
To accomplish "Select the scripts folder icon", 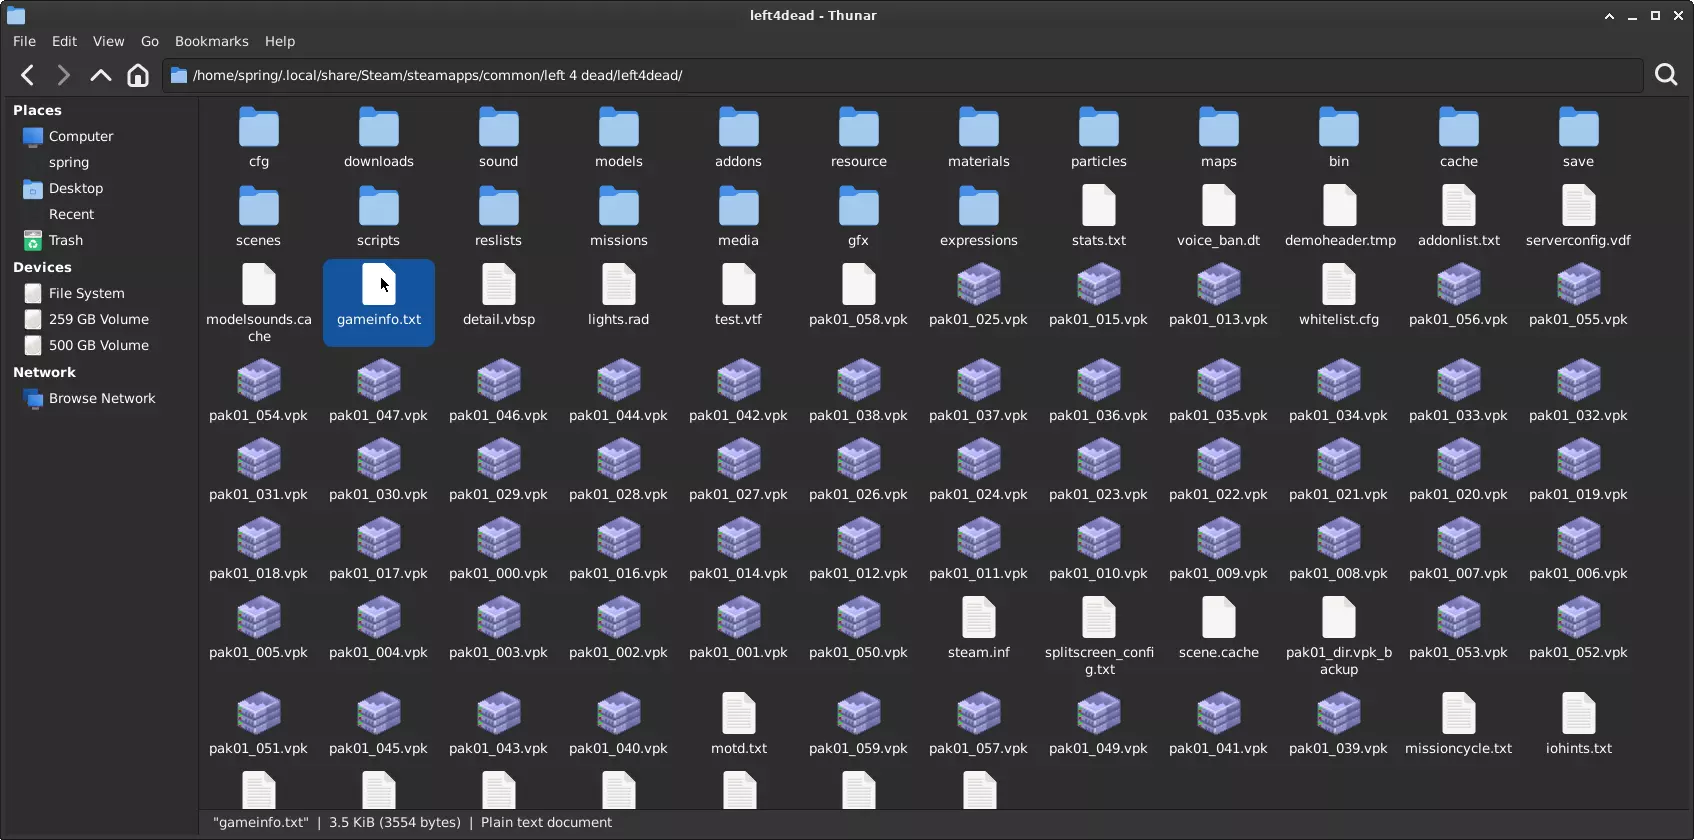I will point(379,206).
